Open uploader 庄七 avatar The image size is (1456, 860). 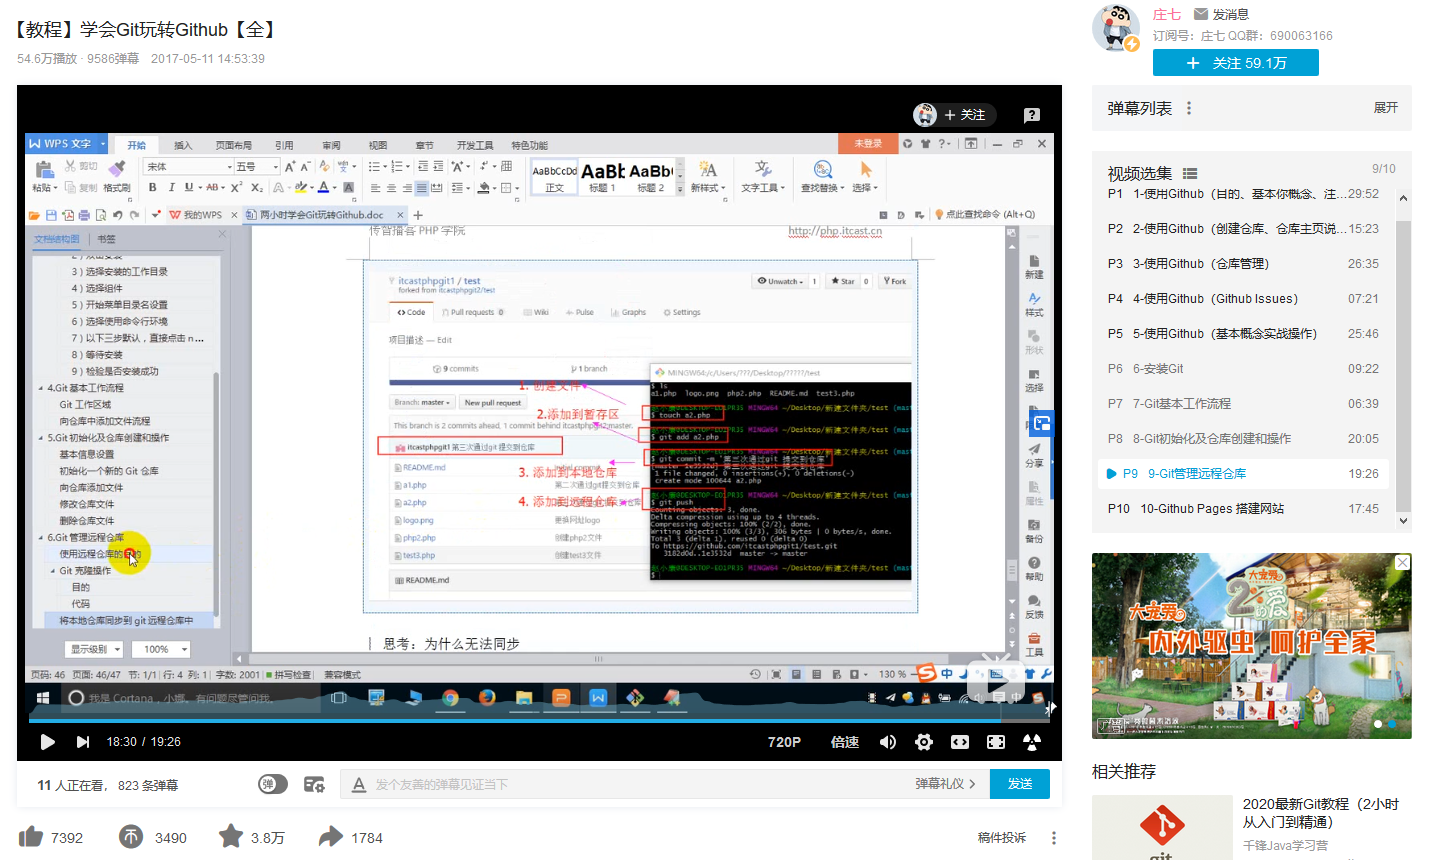click(x=1115, y=28)
